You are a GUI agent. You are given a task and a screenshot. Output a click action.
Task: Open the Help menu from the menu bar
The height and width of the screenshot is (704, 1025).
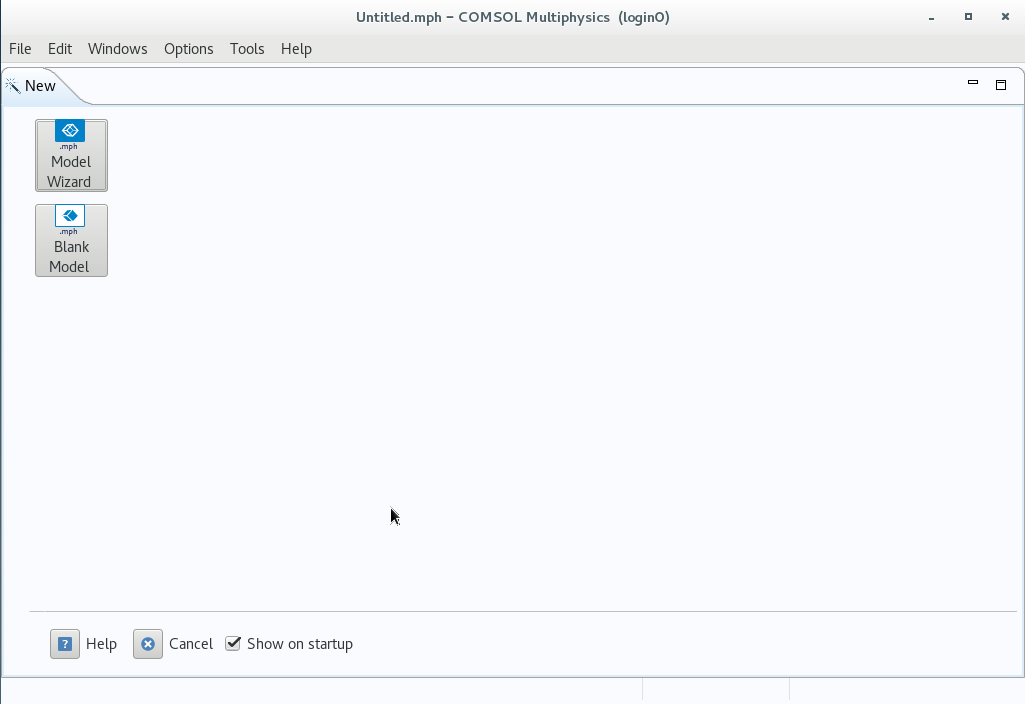pos(296,48)
